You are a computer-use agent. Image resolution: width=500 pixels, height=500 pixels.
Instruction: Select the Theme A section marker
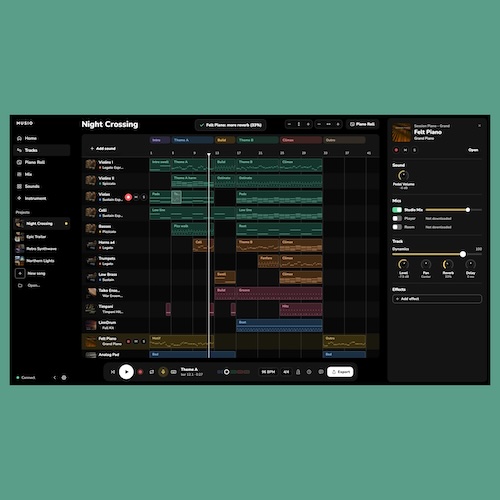[192, 140]
